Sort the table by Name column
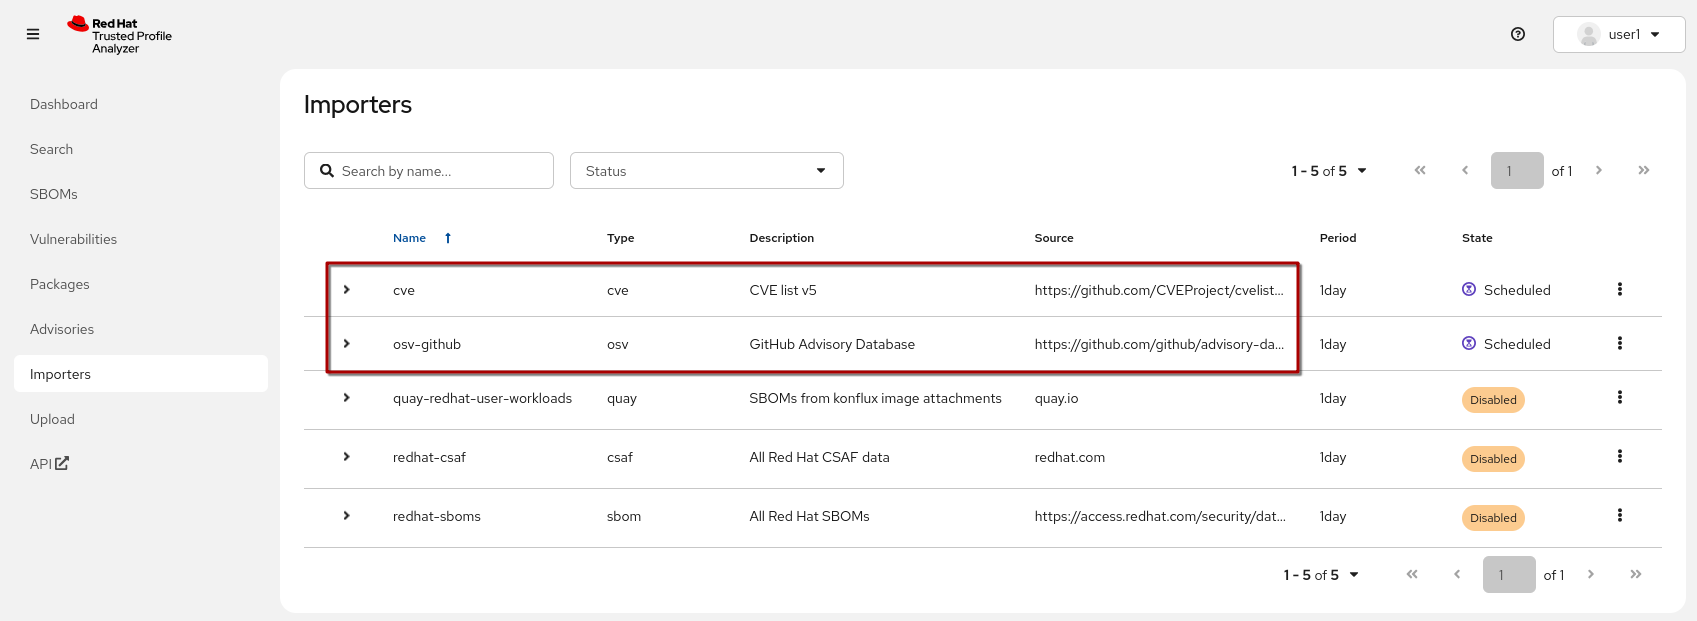This screenshot has width=1697, height=621. (x=410, y=238)
